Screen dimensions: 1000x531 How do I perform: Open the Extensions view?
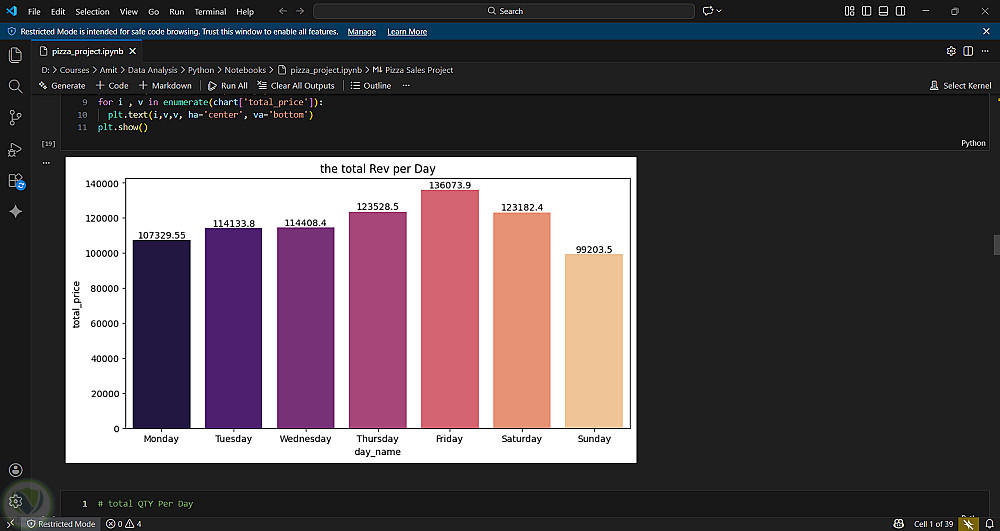pyautogui.click(x=15, y=181)
